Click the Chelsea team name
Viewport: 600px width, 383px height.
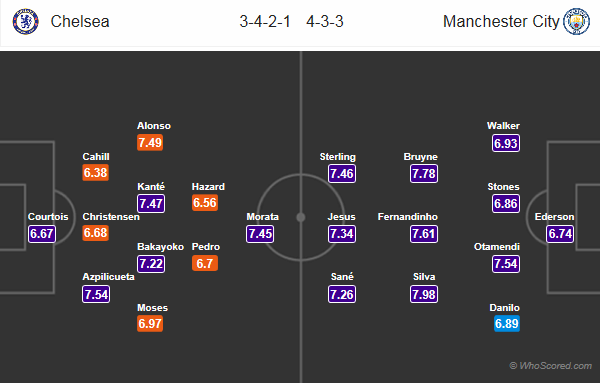pos(80,21)
